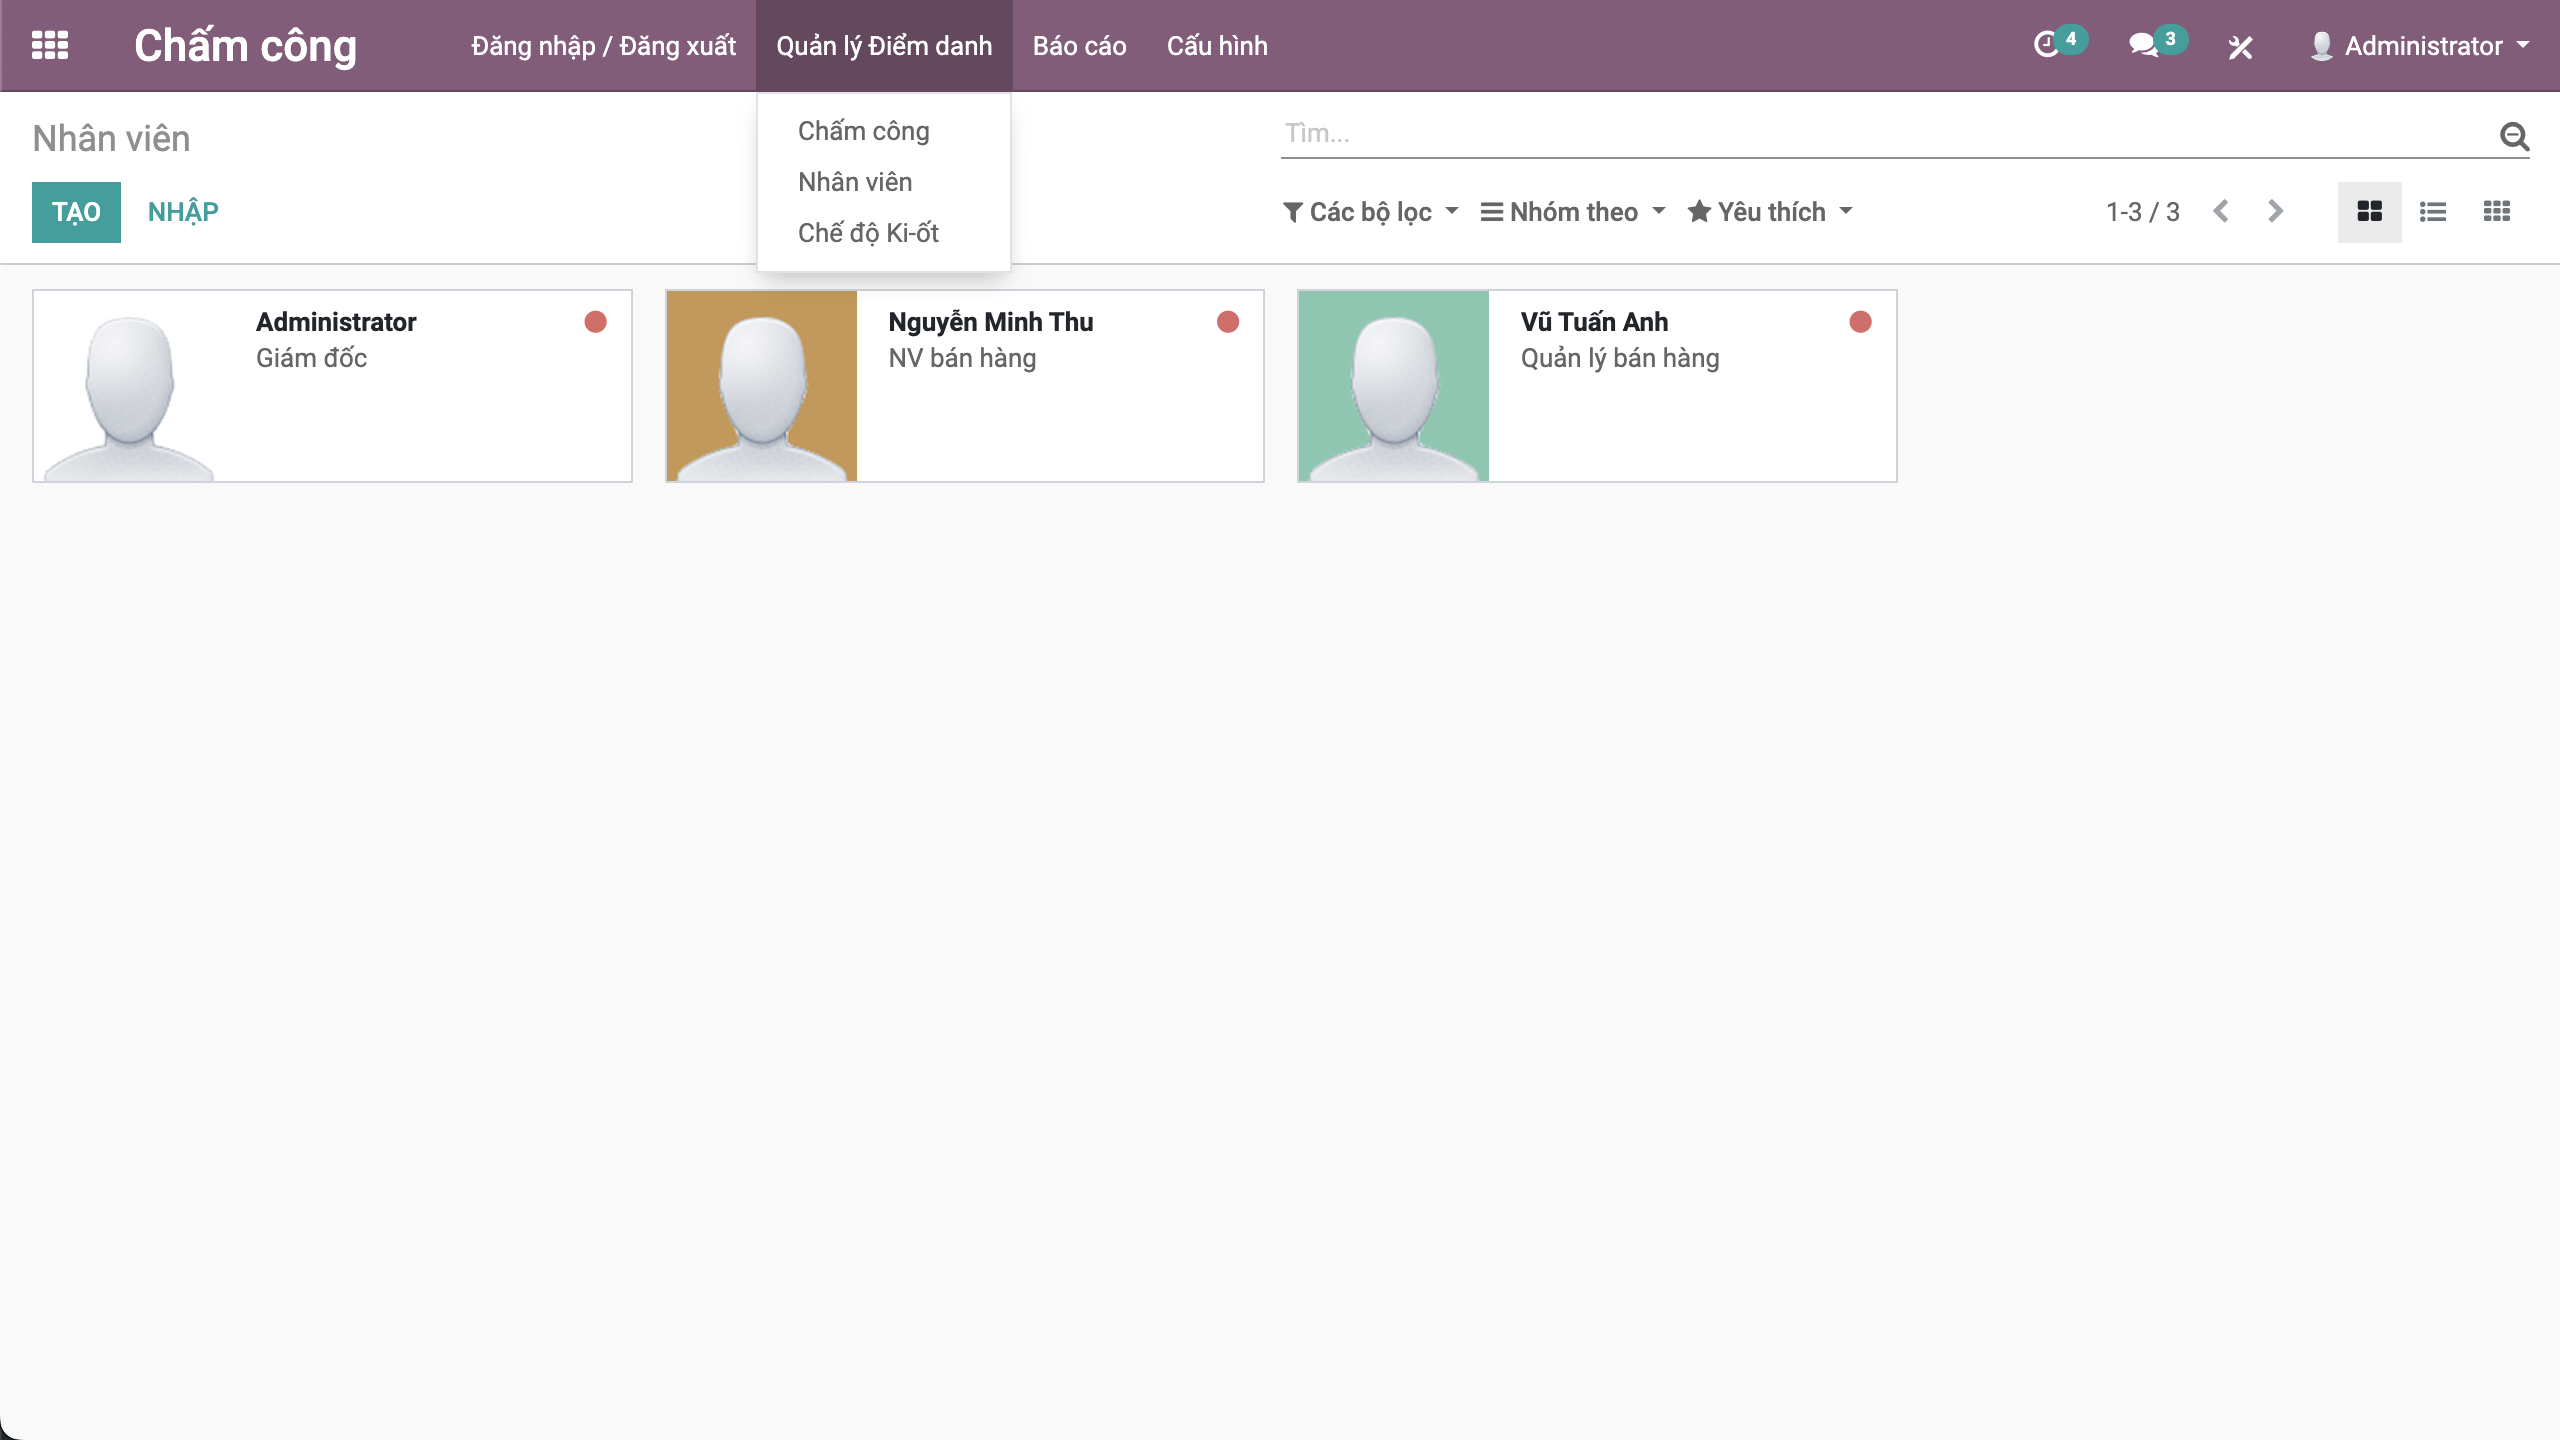The height and width of the screenshot is (1440, 2560).
Task: Switch to list view
Action: click(2433, 212)
